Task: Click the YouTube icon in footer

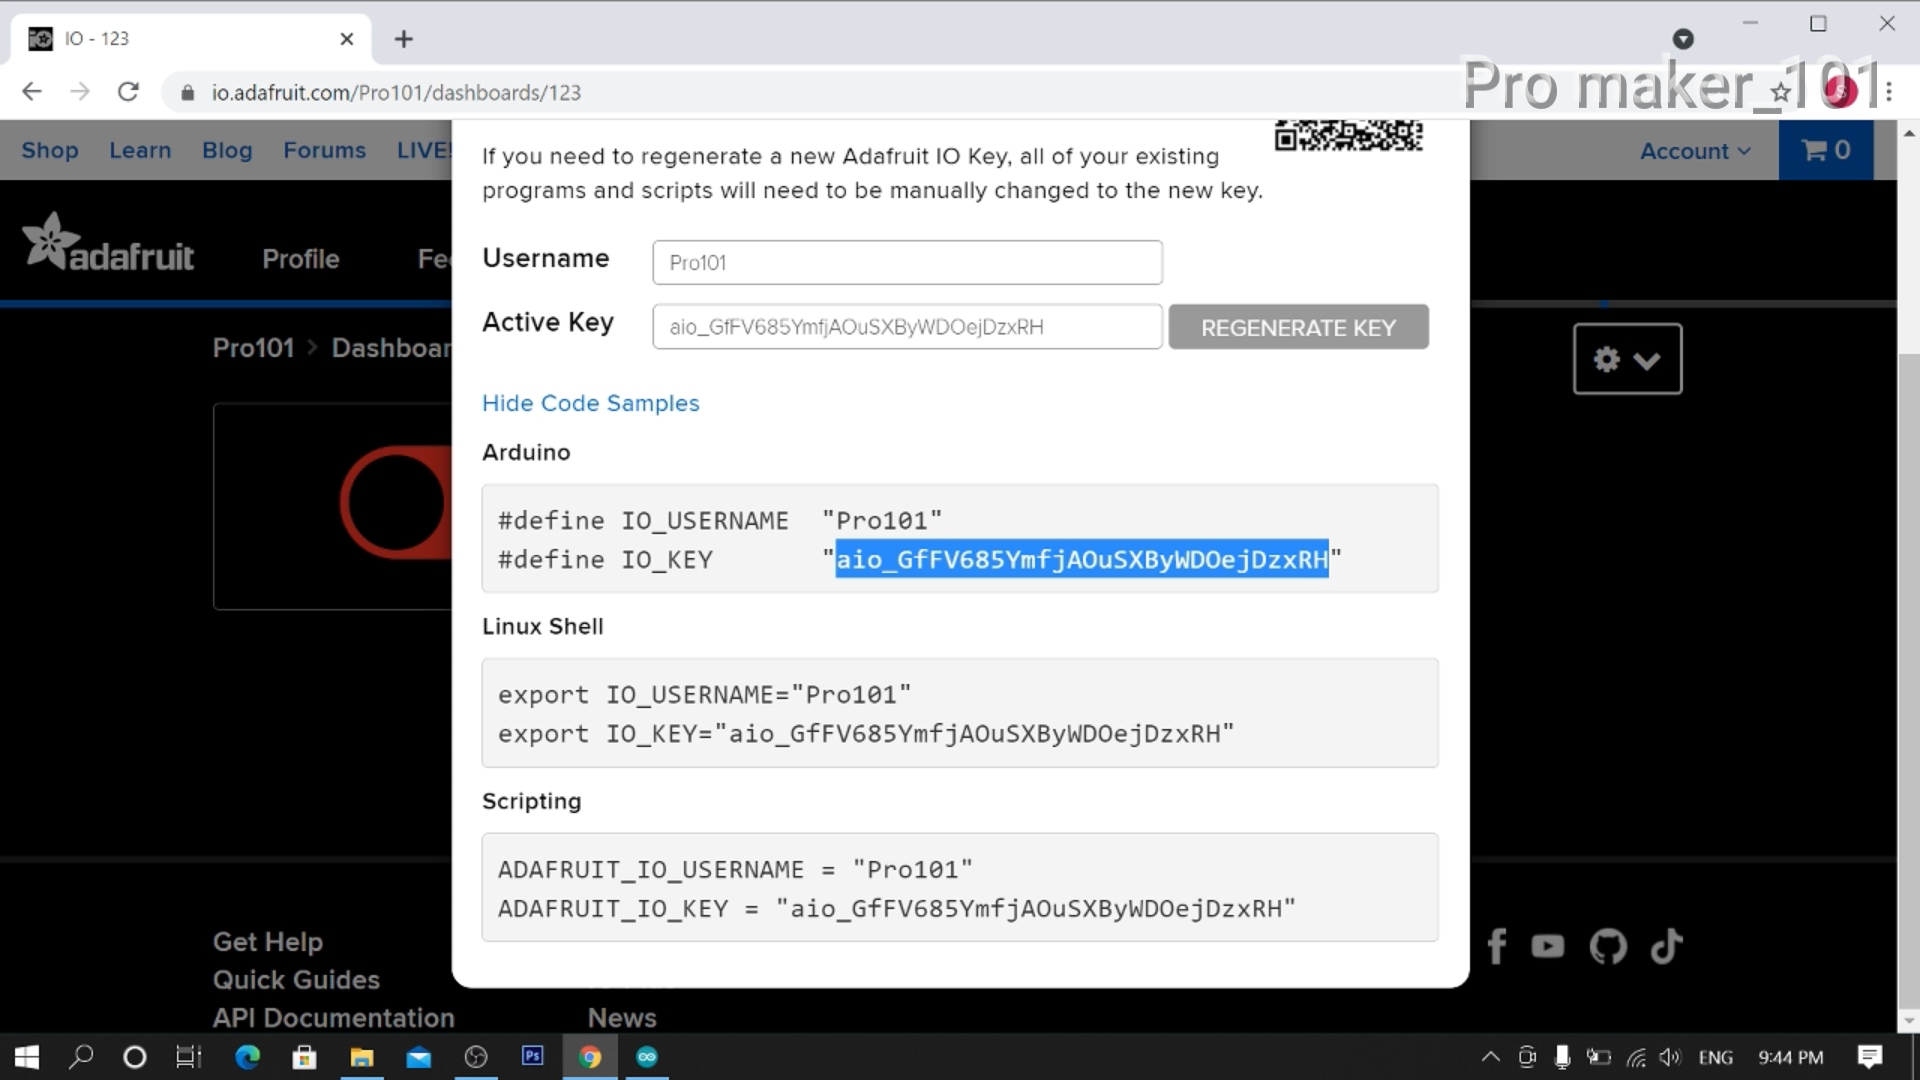Action: (x=1549, y=947)
